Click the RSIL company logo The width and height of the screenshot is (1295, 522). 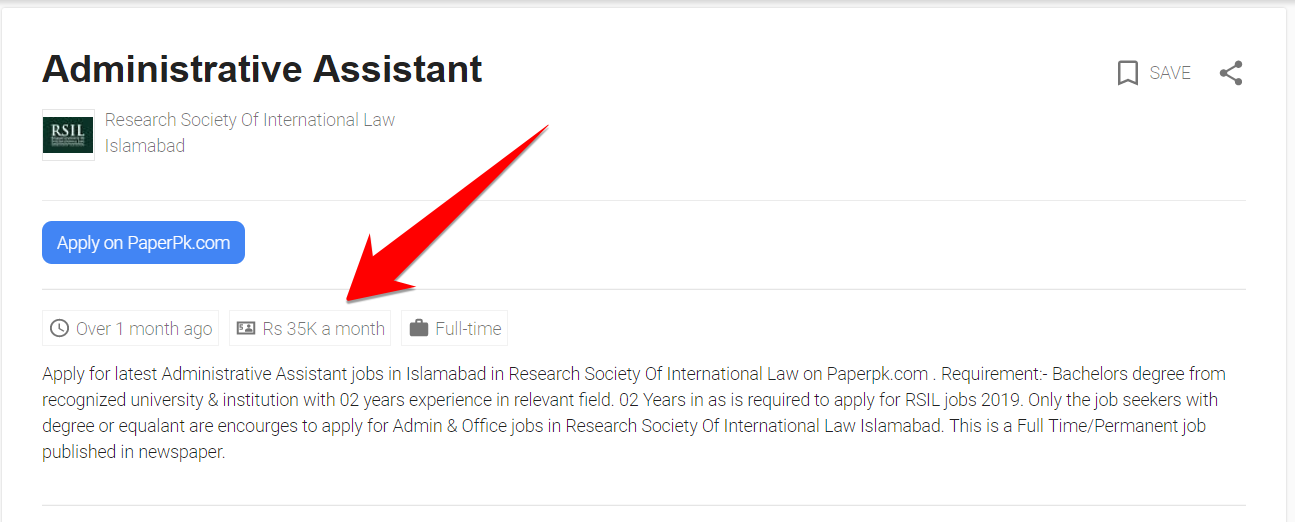(x=68, y=135)
